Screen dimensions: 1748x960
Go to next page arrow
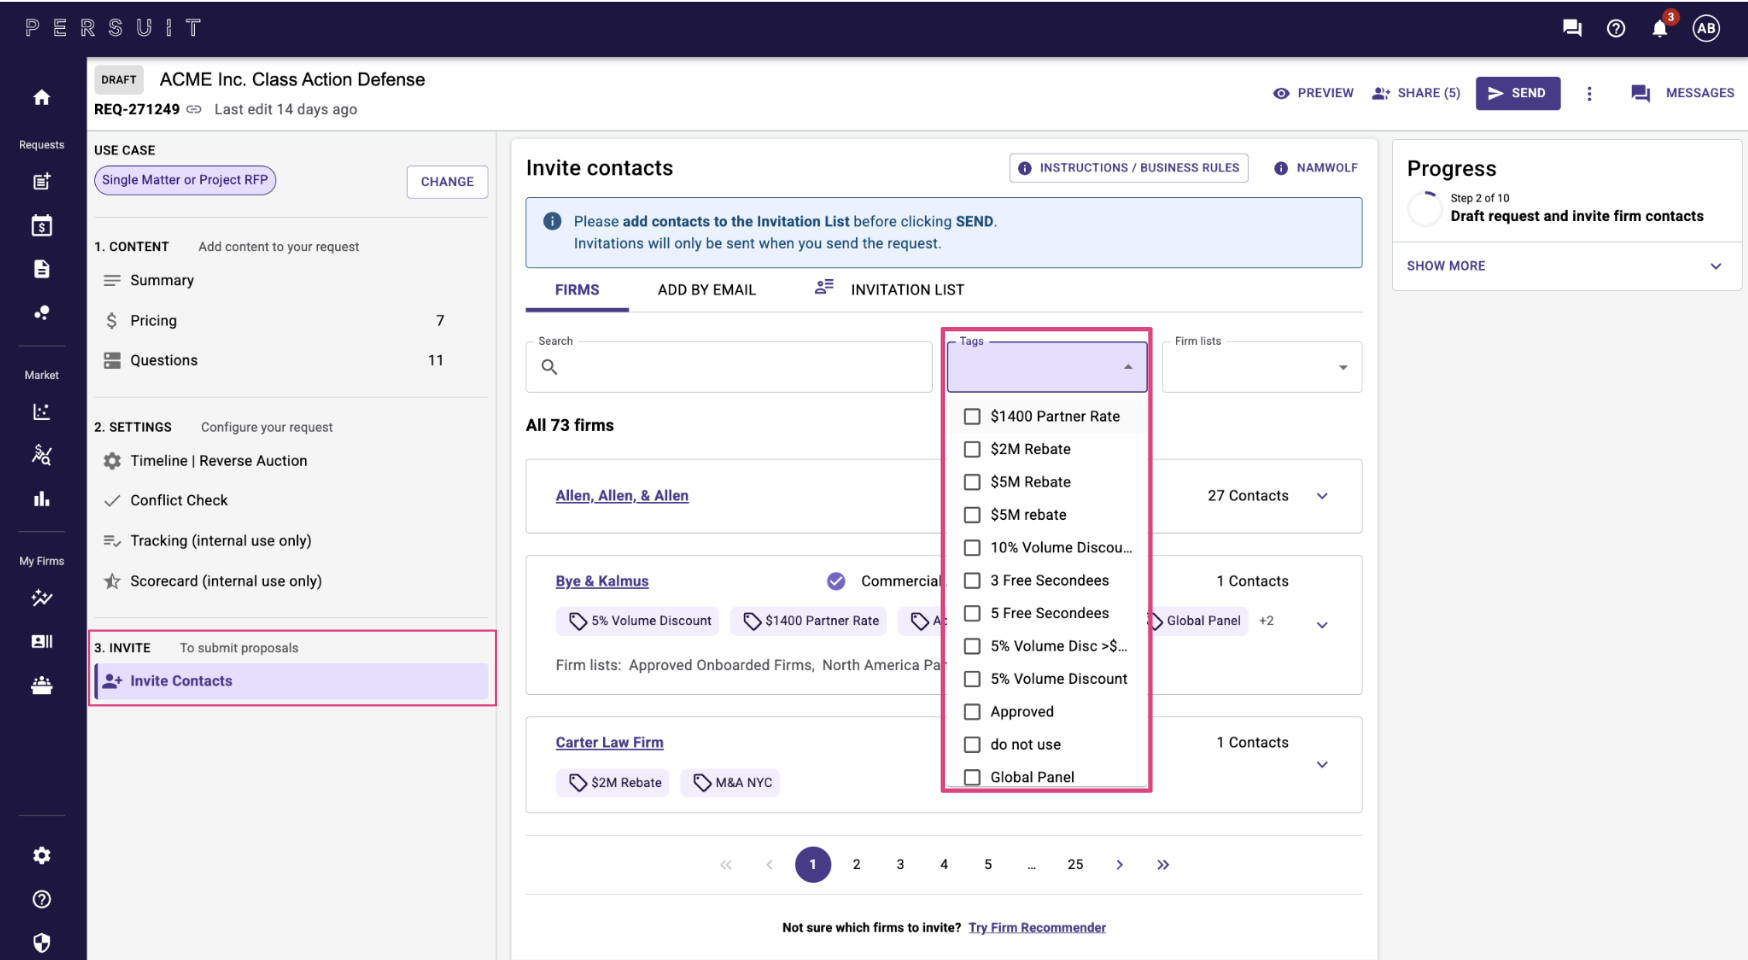click(1119, 865)
